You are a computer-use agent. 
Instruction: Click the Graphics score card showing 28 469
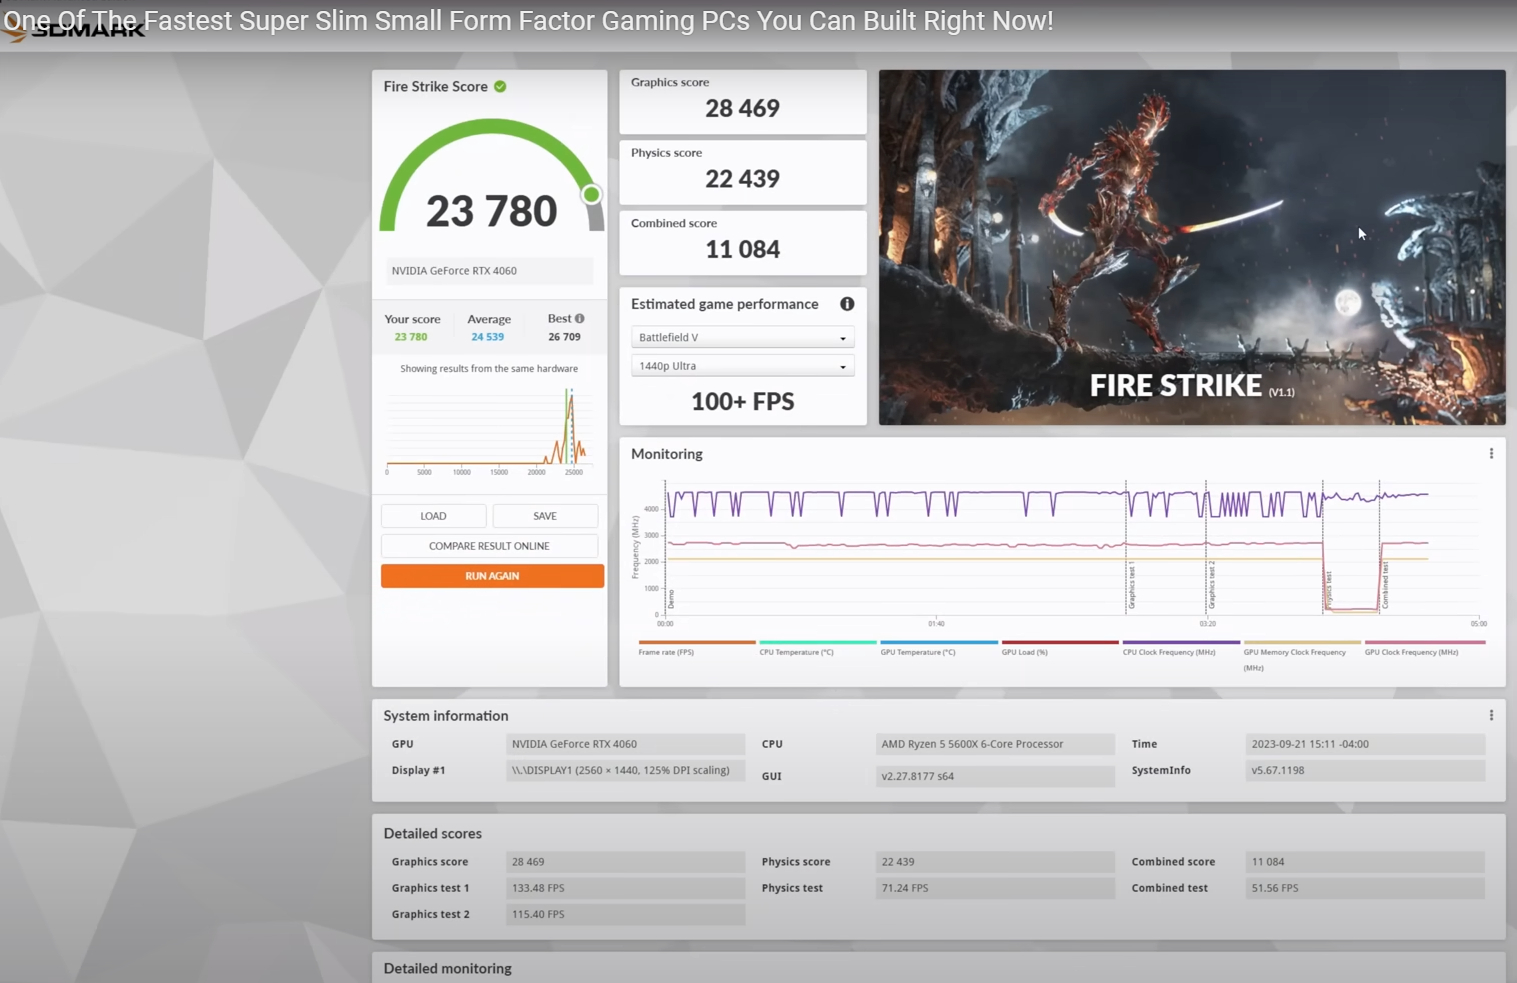743,101
